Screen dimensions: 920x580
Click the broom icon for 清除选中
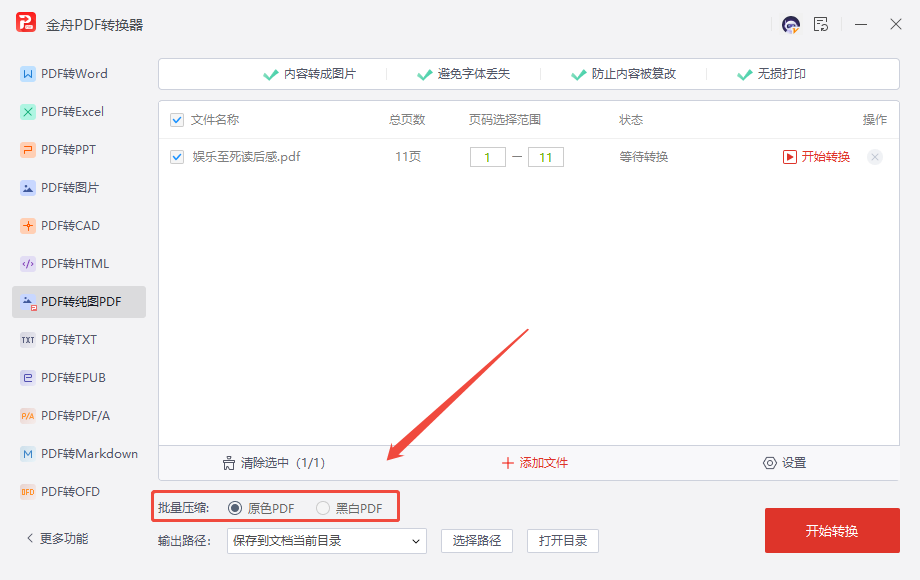tap(229, 463)
